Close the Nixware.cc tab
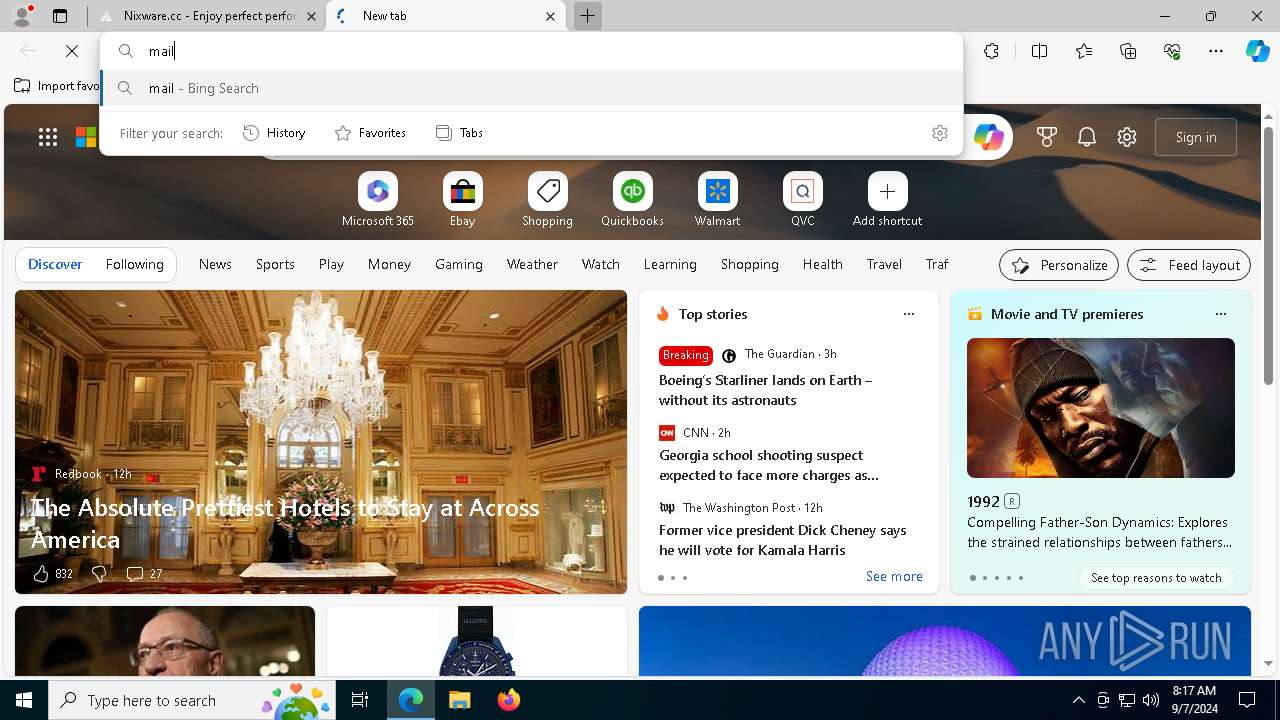The height and width of the screenshot is (720, 1280). pos(312,16)
